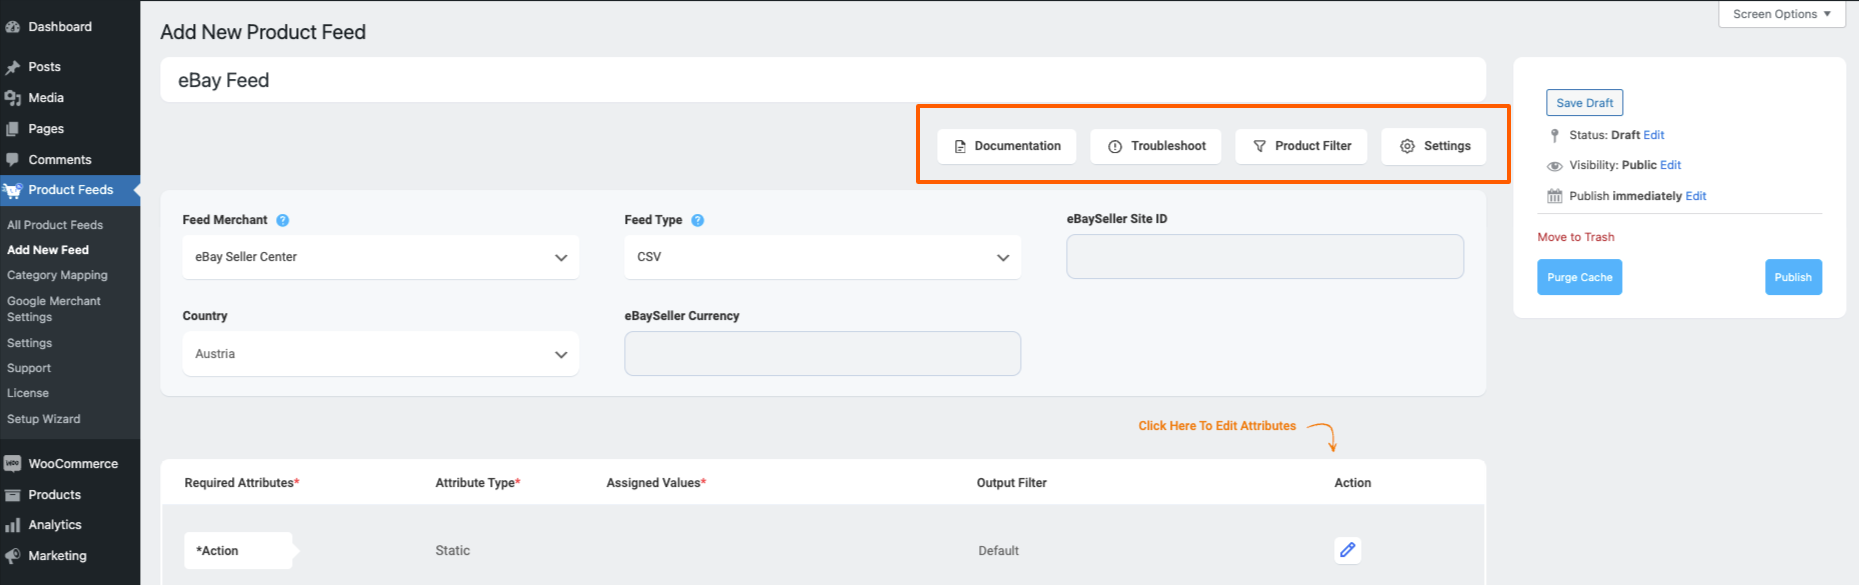Click the Save Draft button
Screen dimensions: 1859x585
point(1585,103)
